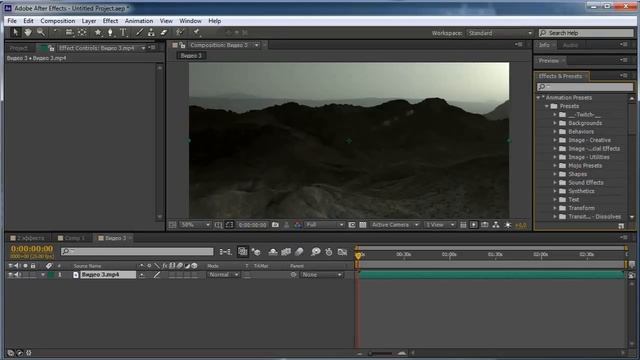Open the Parent None dropdown
640x360 pixels.
(x=322, y=275)
